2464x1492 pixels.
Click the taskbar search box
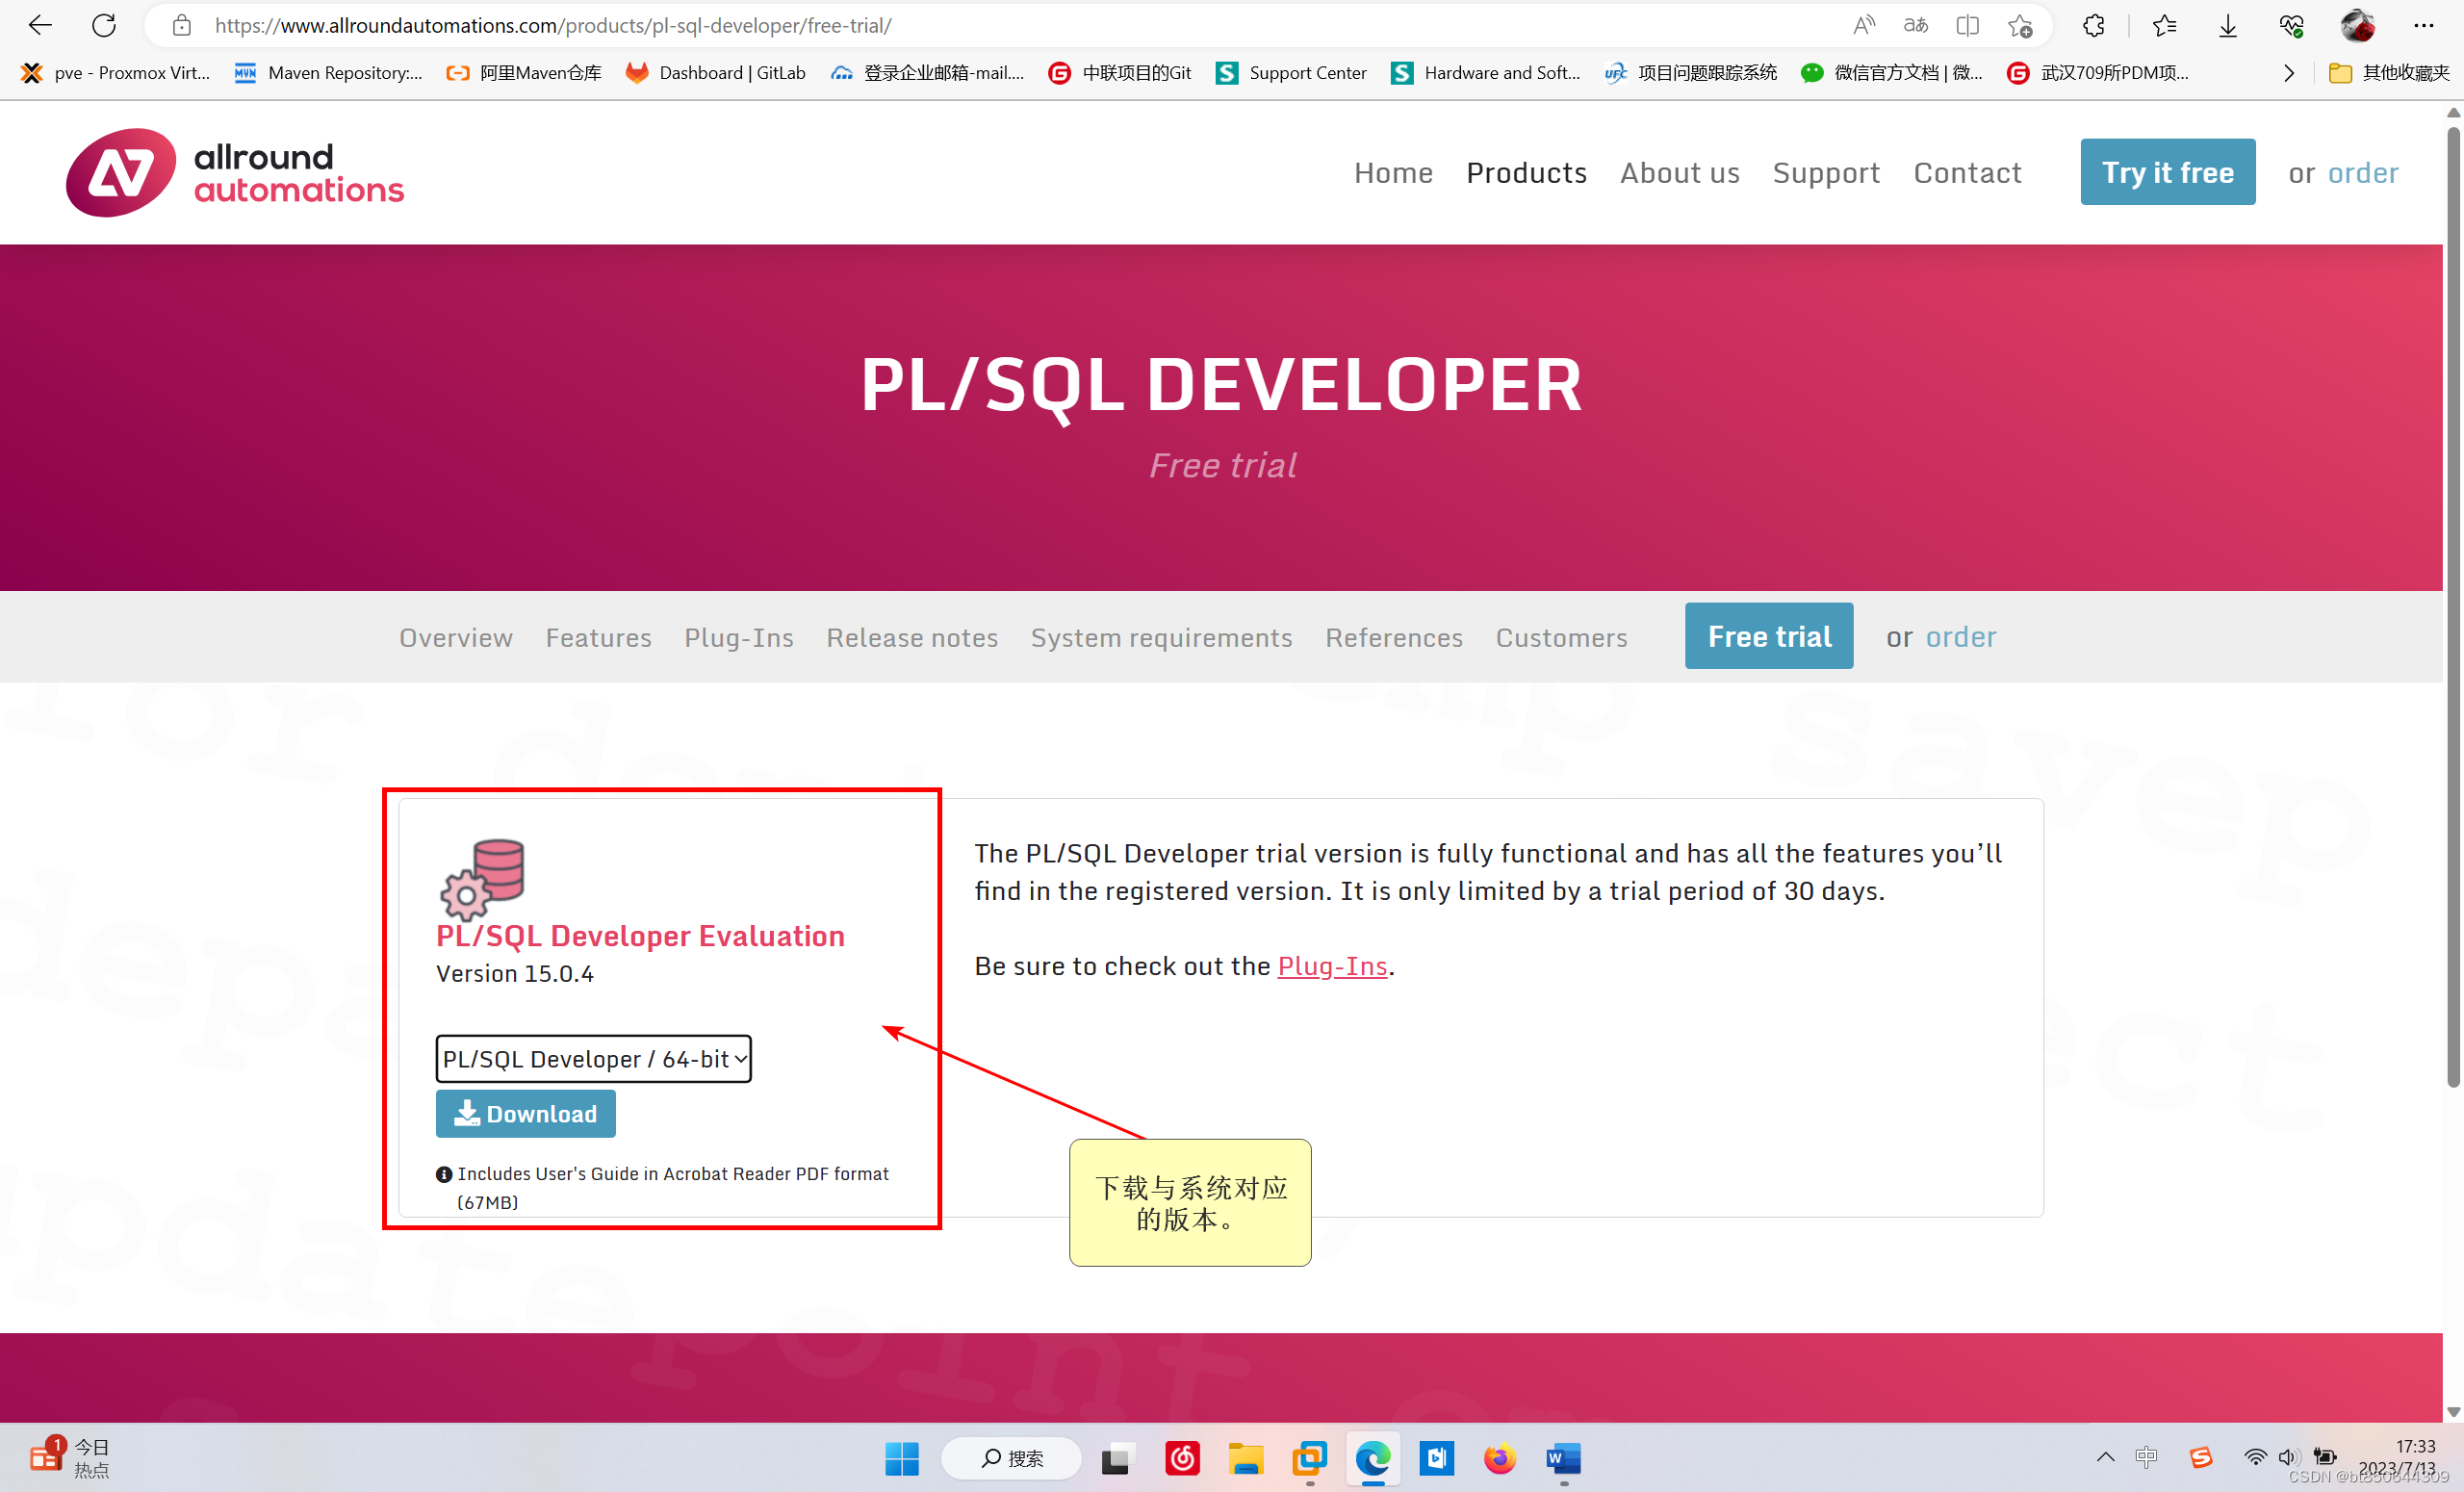[1011, 1458]
